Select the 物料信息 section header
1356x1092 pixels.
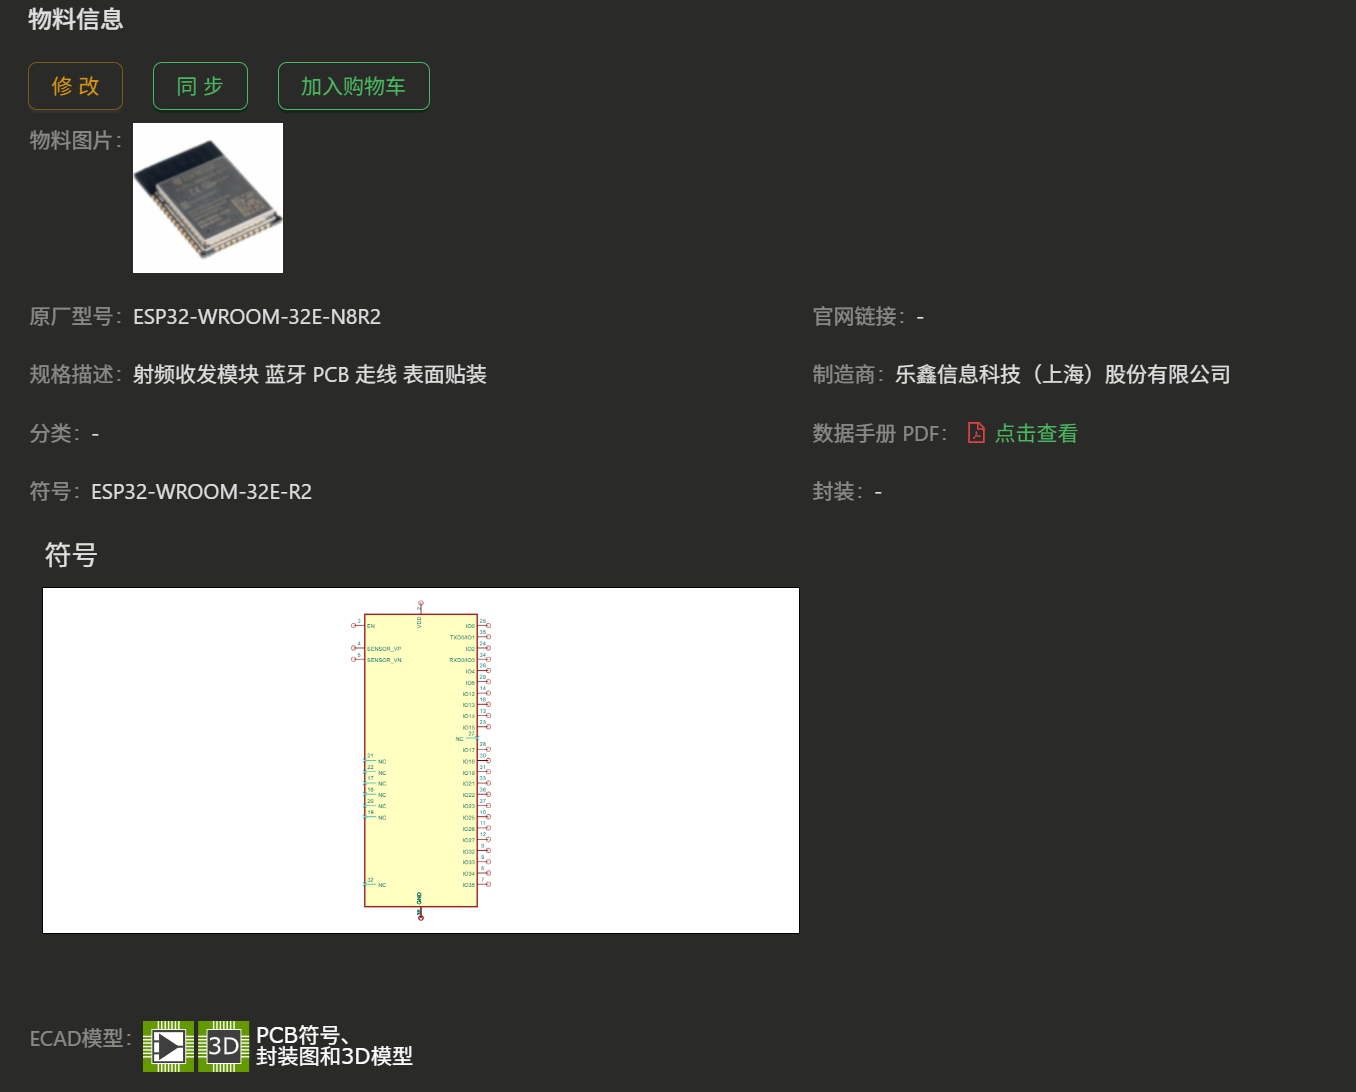click(x=75, y=18)
